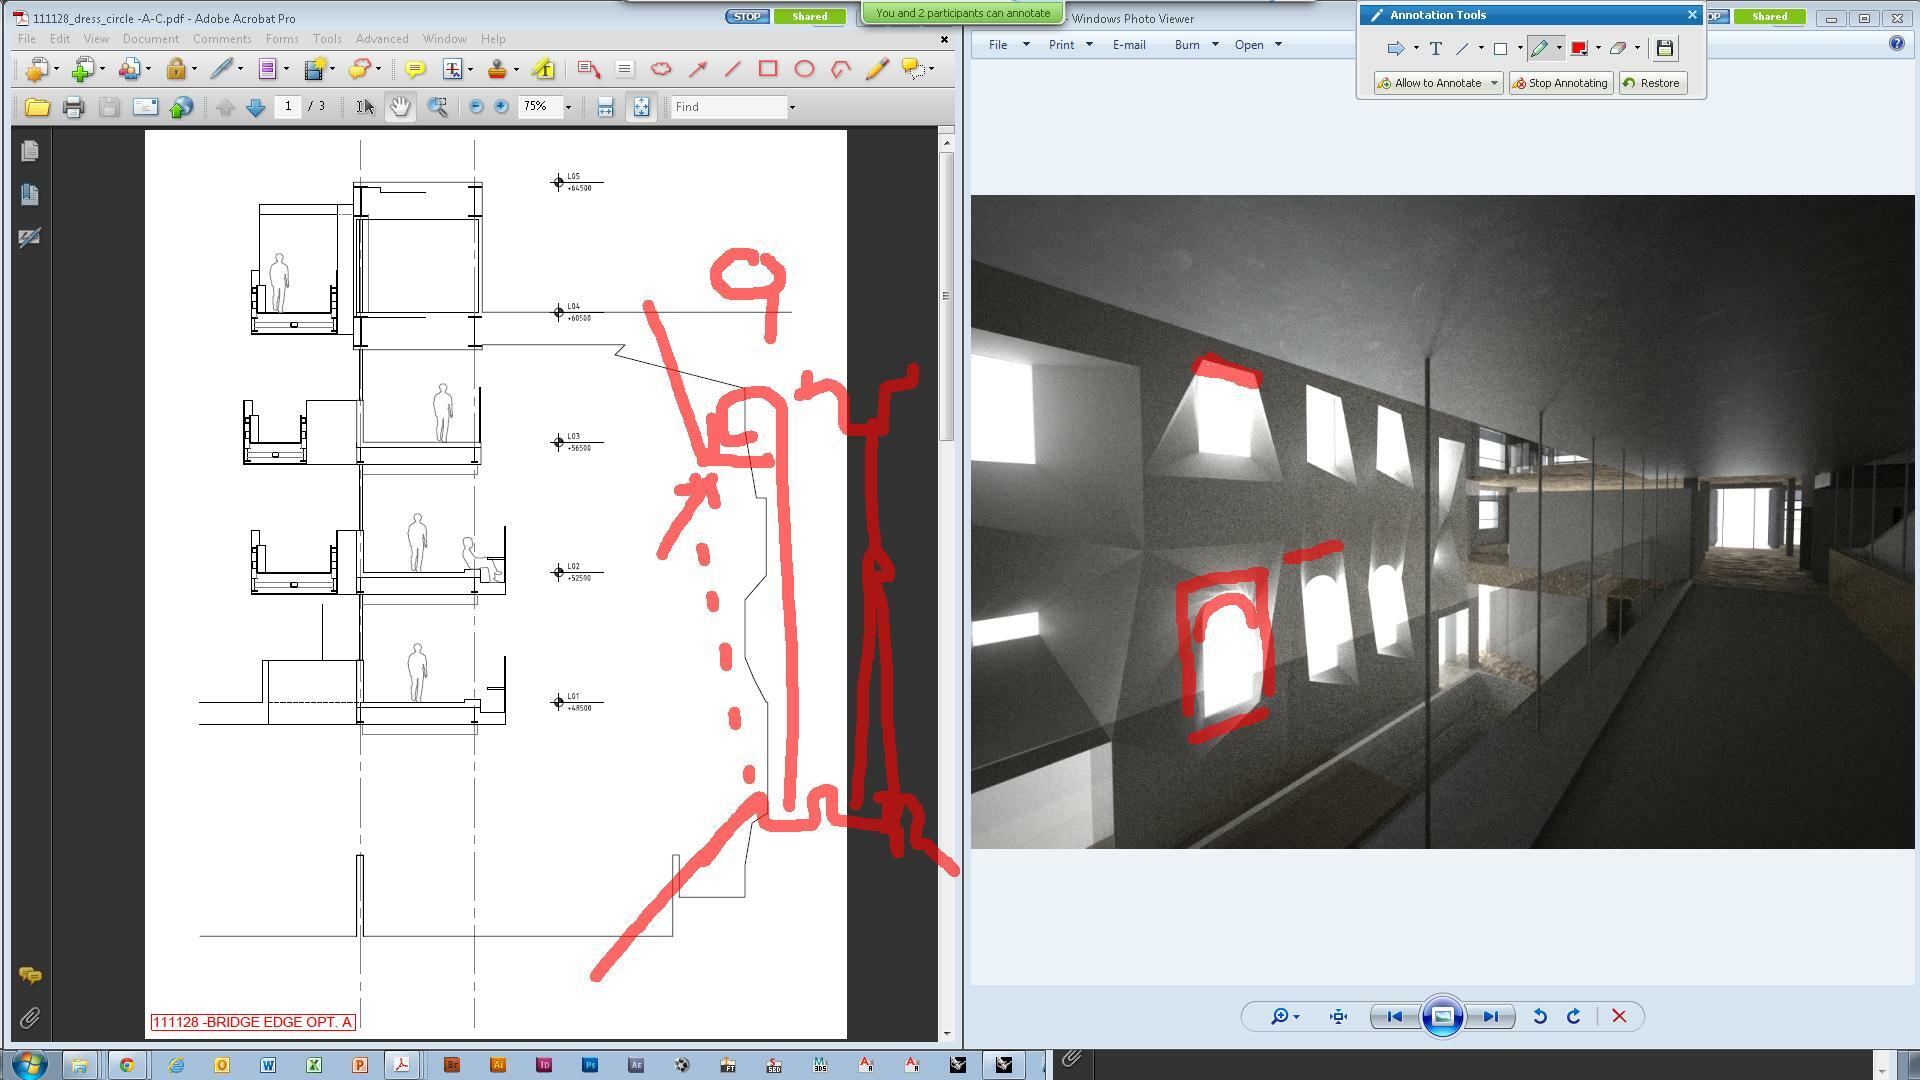Open Photoshop from the taskbar
1920x1080 pixels.
point(590,1065)
